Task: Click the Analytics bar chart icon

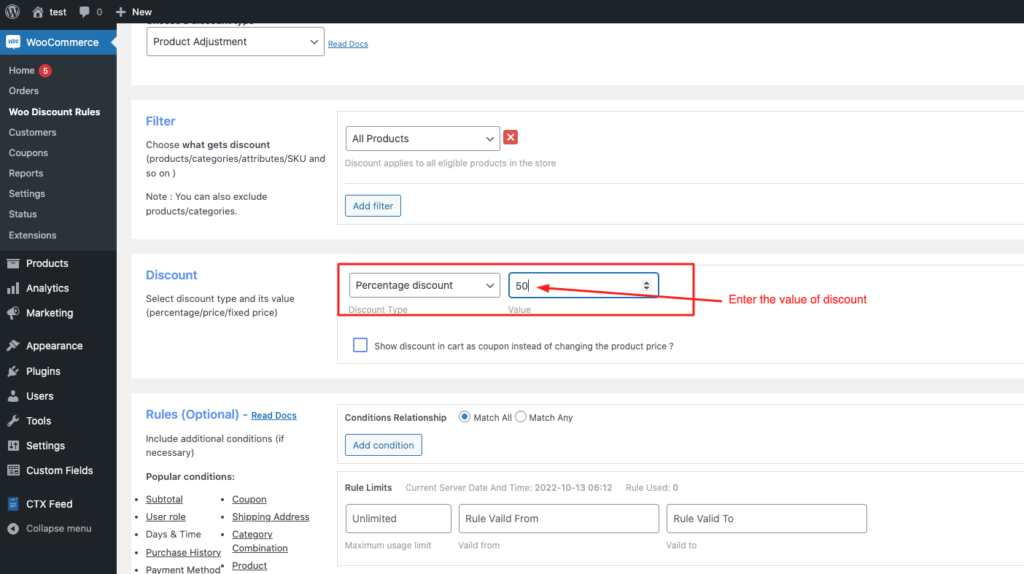Action: point(13,288)
